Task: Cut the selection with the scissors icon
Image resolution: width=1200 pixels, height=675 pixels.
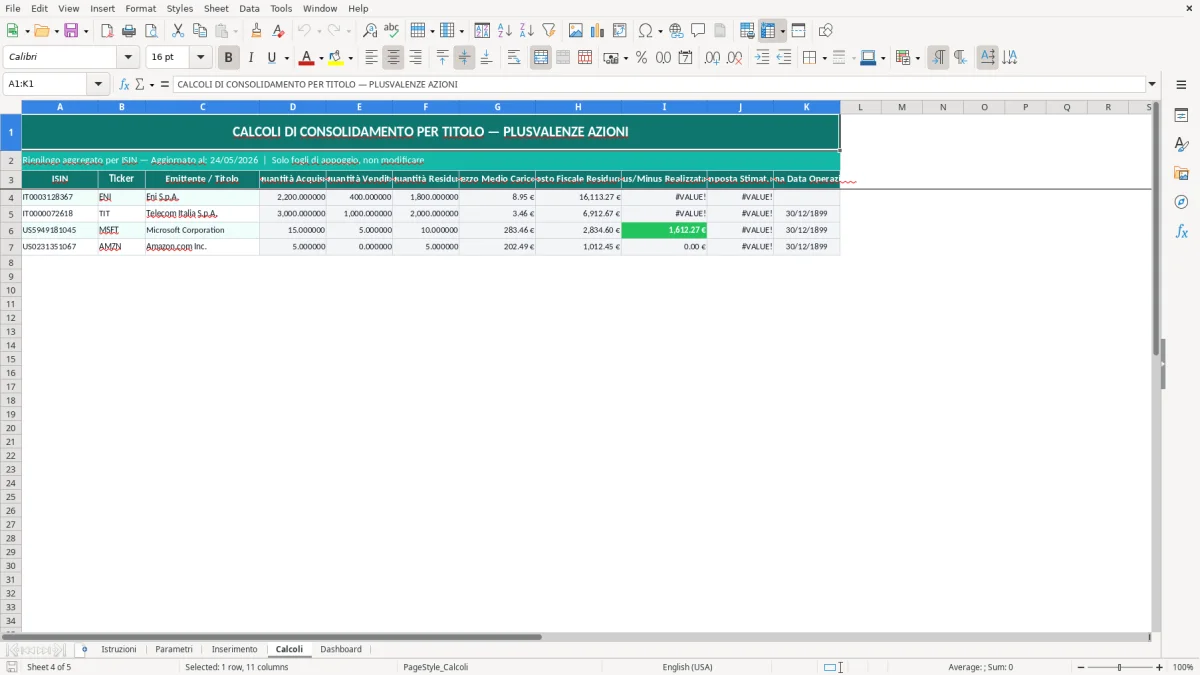Action: [178, 31]
